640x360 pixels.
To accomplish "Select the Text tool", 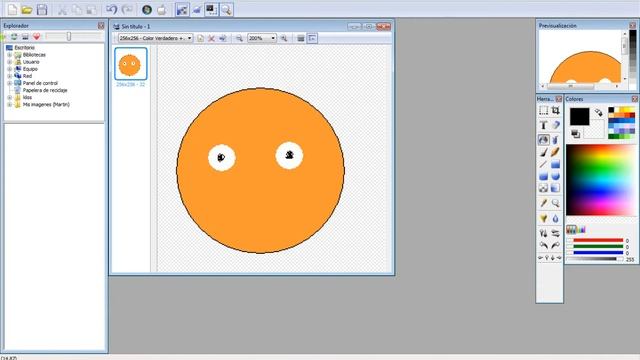I will [x=543, y=125].
